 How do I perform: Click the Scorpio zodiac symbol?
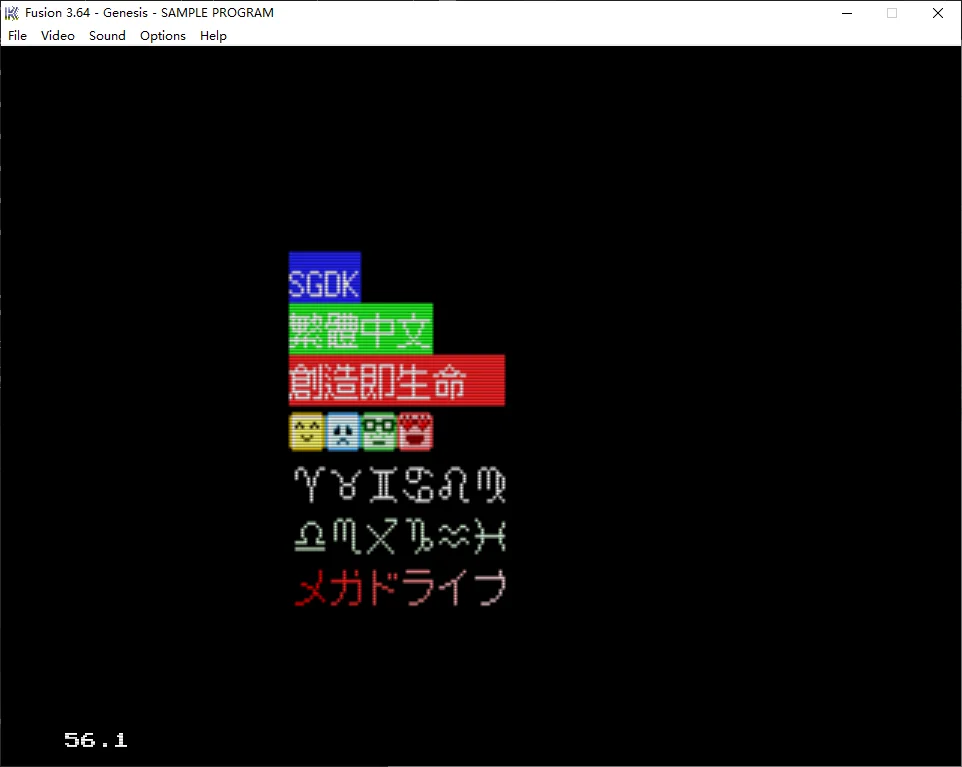pyautogui.click(x=347, y=537)
